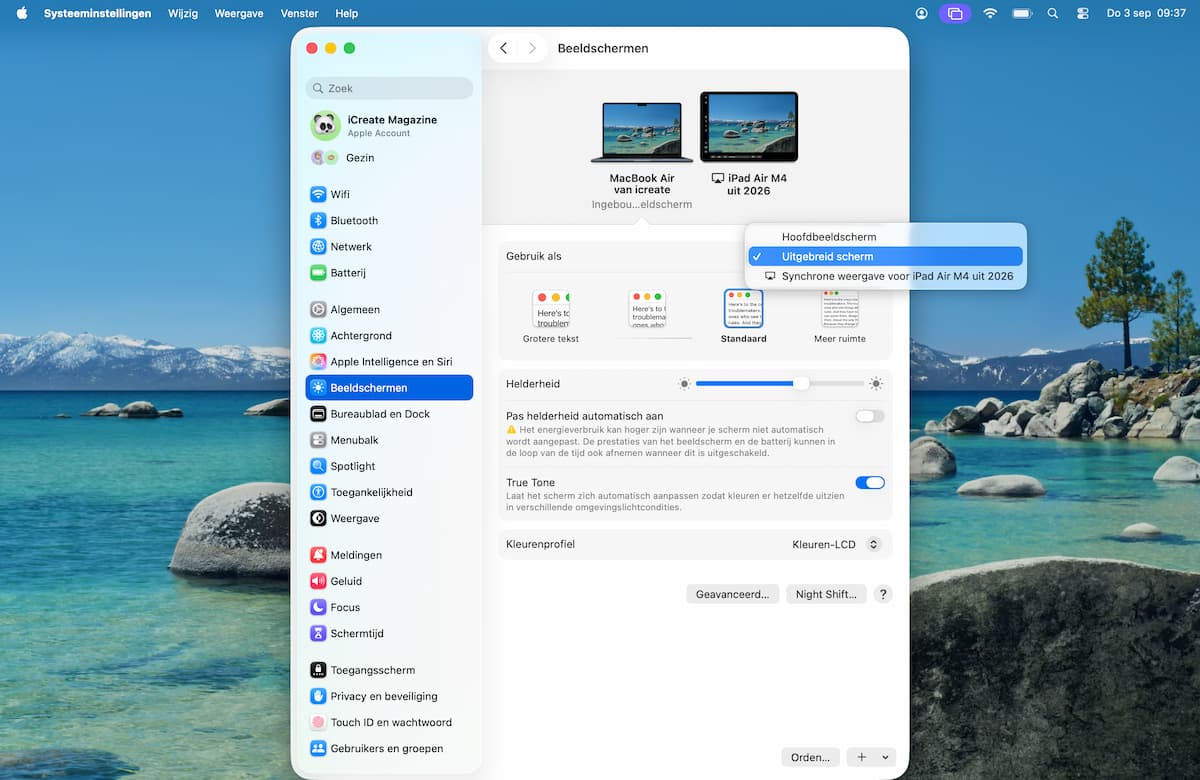The width and height of the screenshot is (1200, 780).
Task: Click the forward chevron navigation button
Action: [532, 48]
